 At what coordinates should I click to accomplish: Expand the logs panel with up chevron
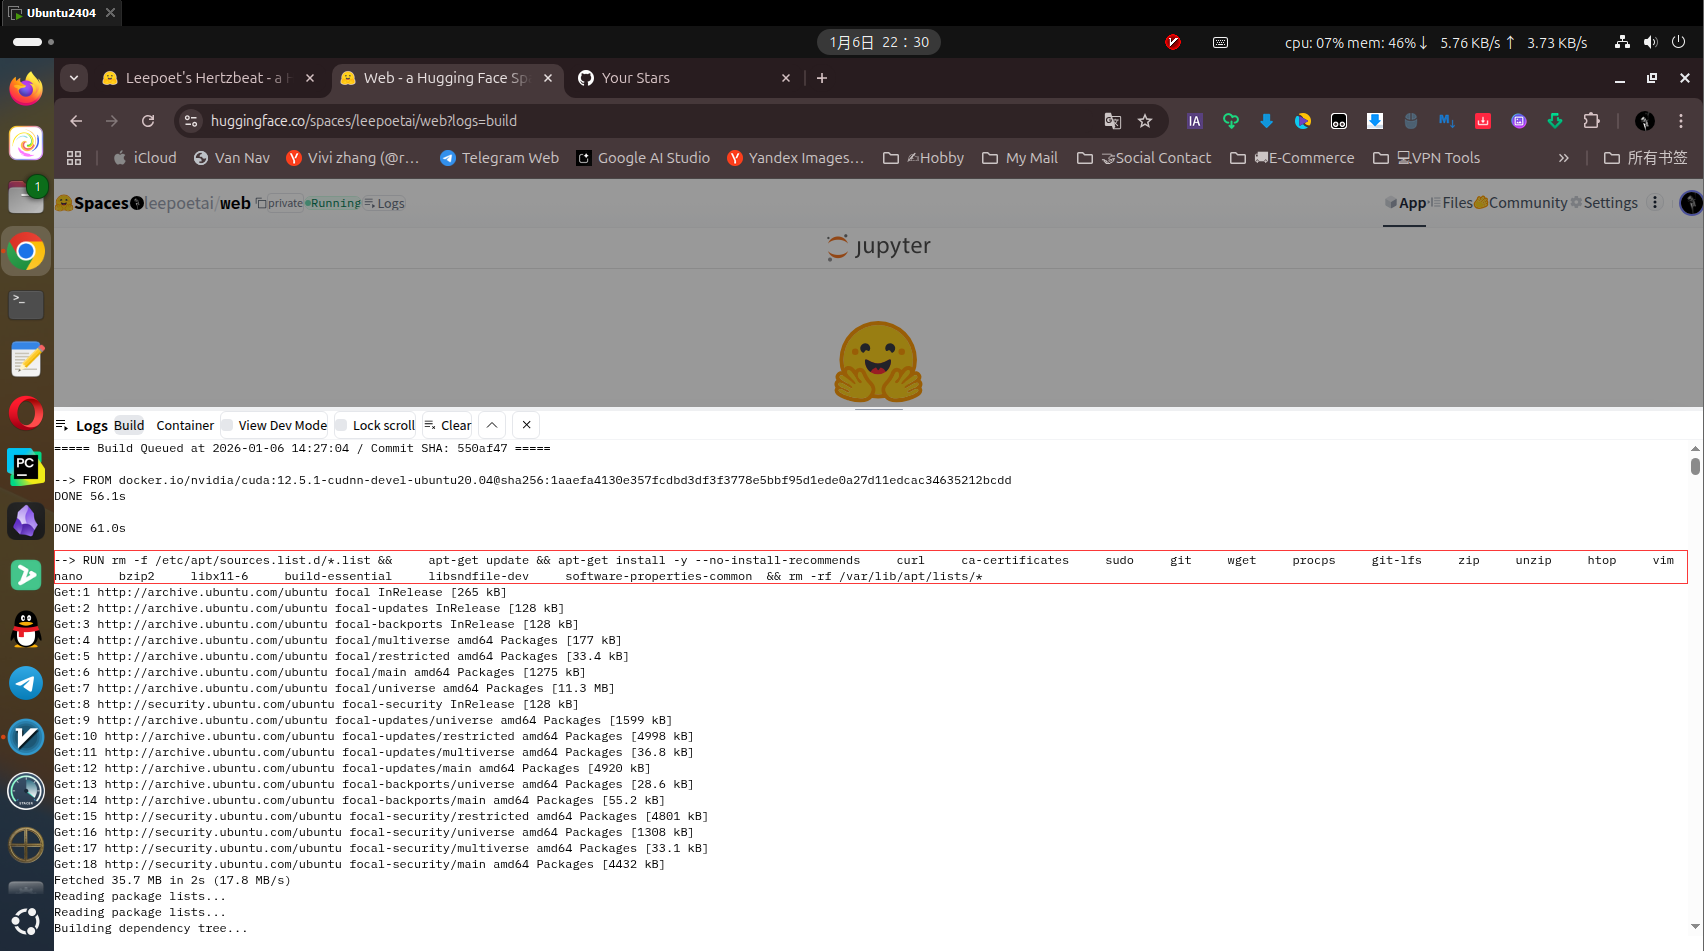point(492,425)
